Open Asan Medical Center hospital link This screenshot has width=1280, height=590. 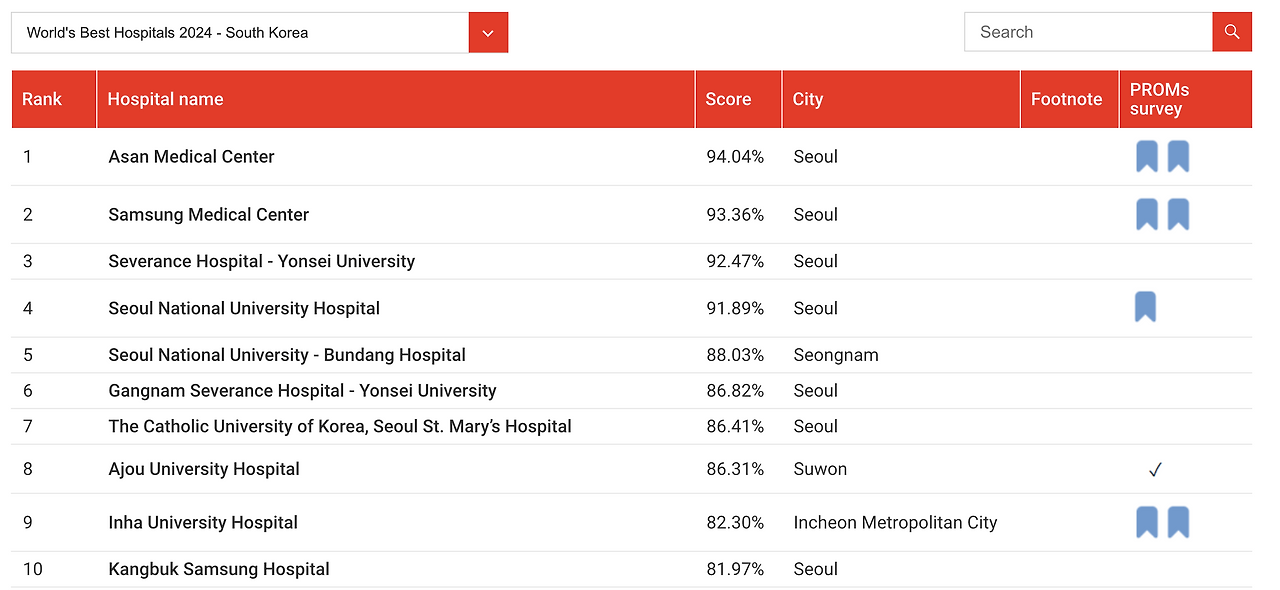pos(191,157)
